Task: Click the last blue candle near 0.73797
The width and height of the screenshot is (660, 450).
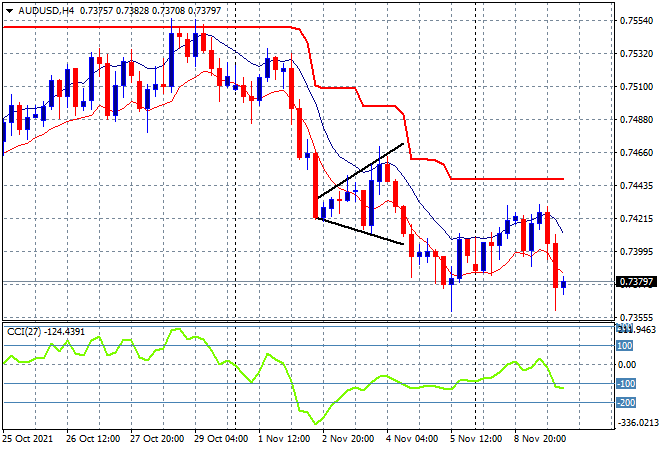Action: tap(564, 285)
